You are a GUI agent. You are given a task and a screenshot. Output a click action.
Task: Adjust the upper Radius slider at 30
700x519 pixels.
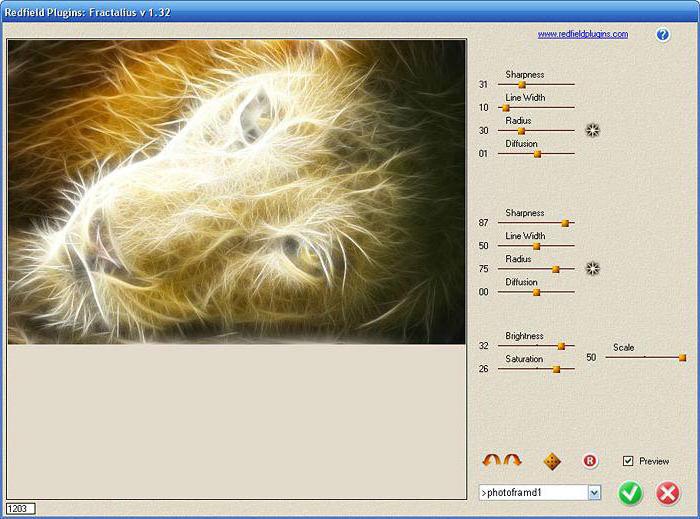click(x=521, y=131)
